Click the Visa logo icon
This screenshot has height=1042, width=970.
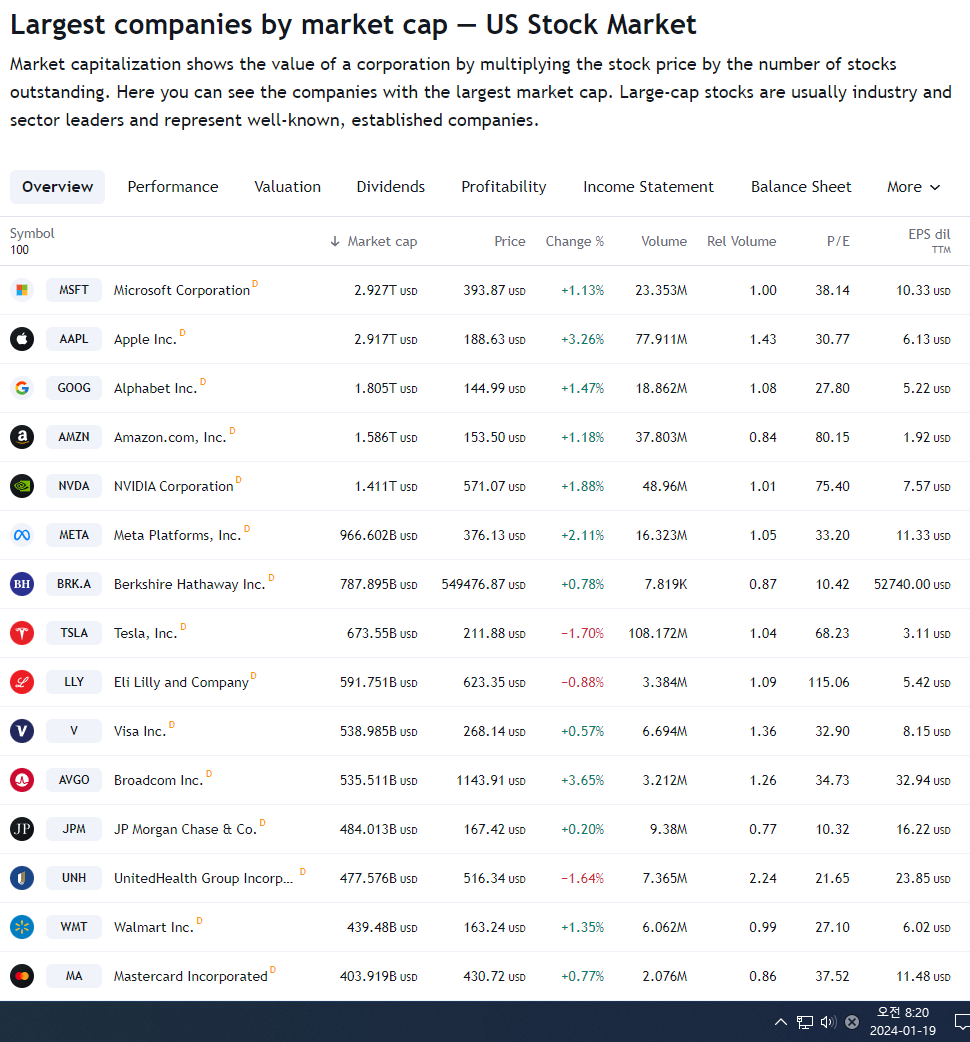[22, 731]
